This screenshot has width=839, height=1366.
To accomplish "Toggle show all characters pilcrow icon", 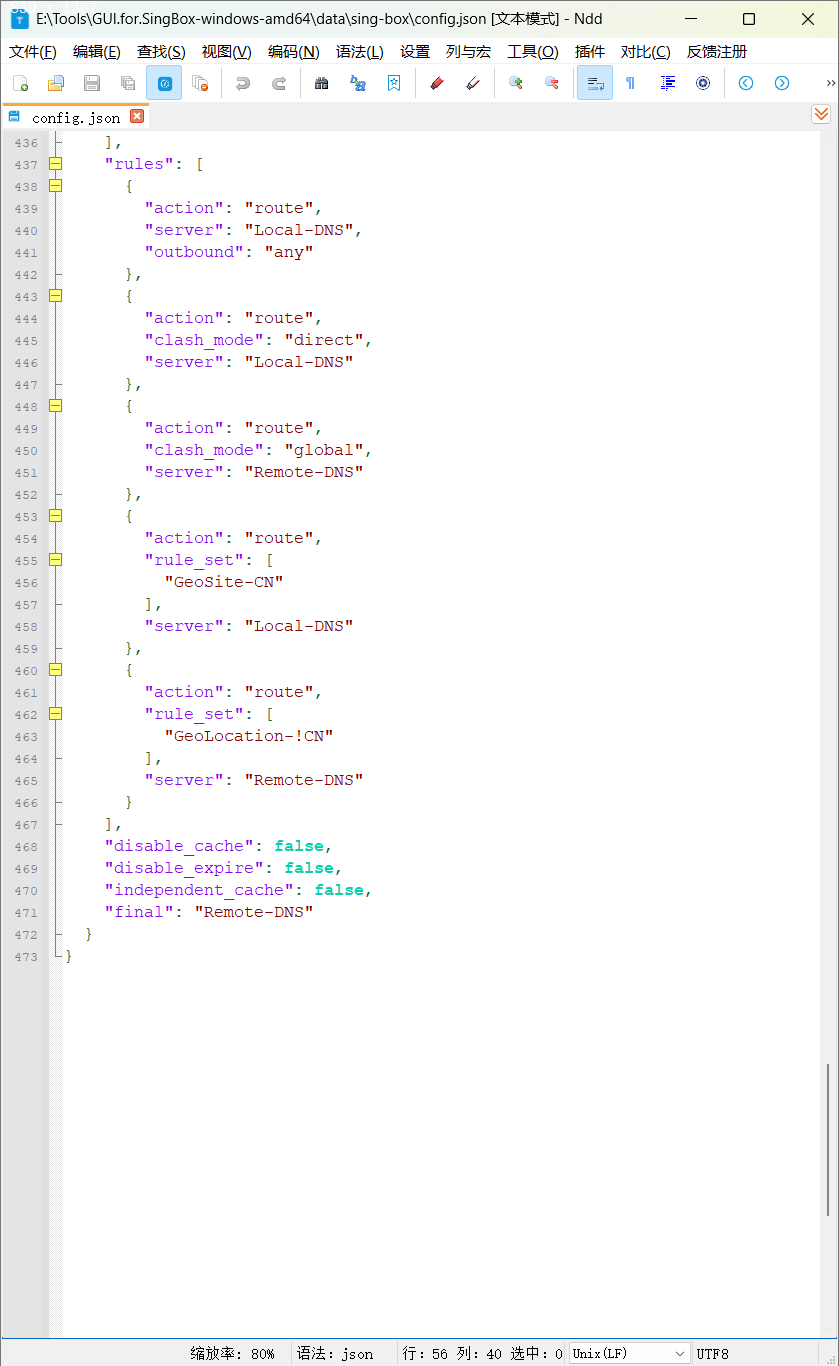I will [x=630, y=83].
